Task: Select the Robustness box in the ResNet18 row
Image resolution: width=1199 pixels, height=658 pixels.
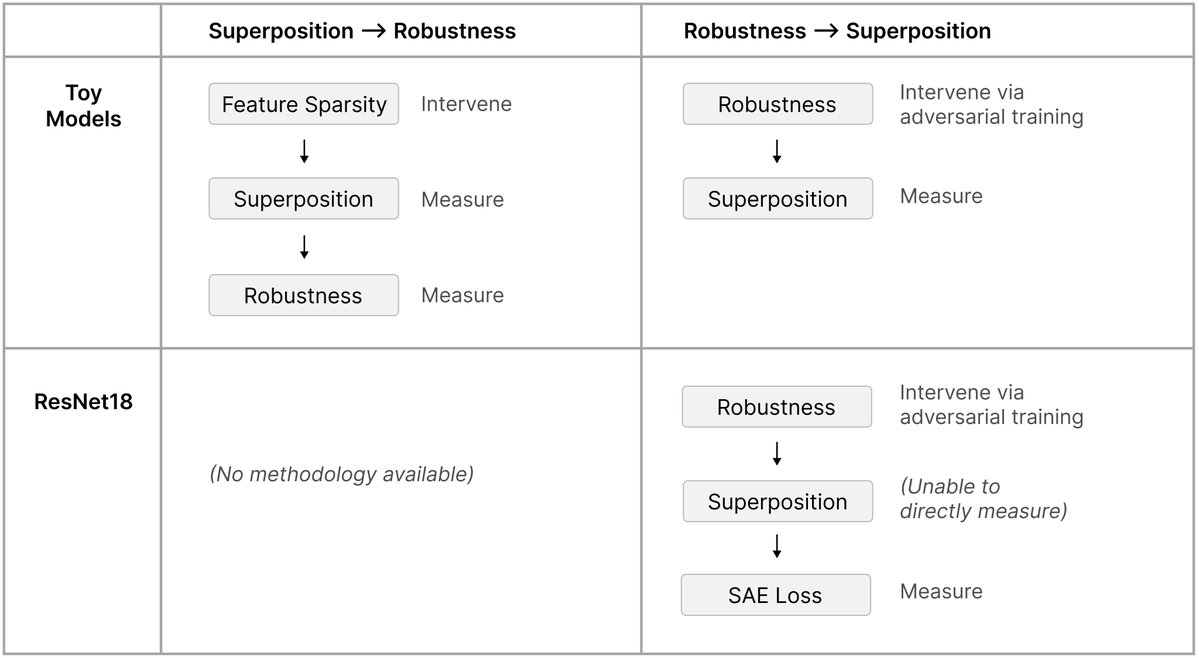Action: coord(776,407)
